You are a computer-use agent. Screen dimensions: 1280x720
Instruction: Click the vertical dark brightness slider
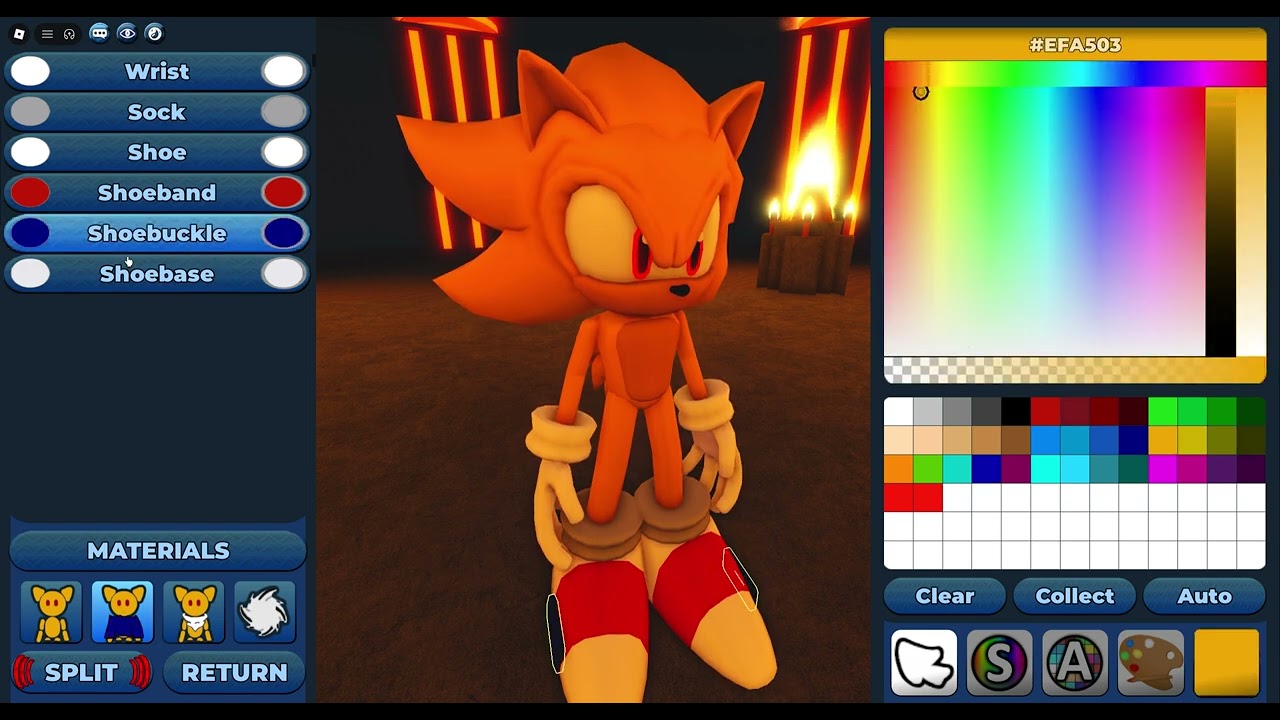point(1220,222)
